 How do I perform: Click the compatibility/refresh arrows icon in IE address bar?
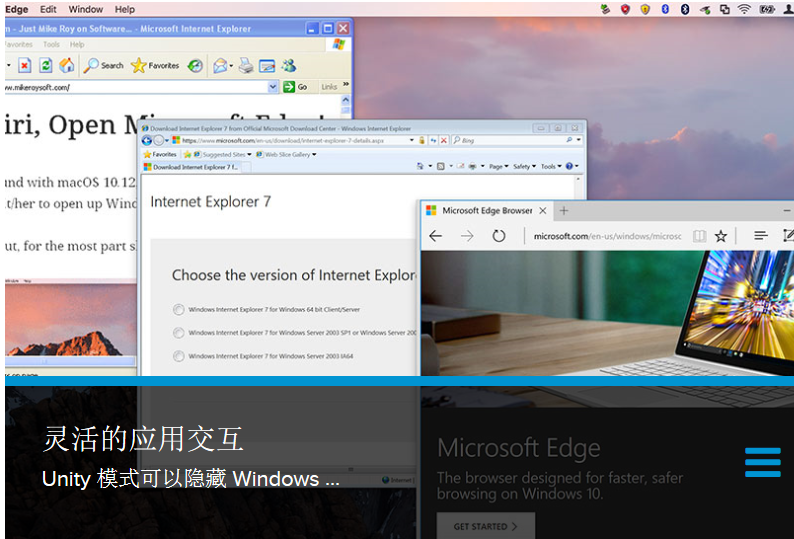433,140
